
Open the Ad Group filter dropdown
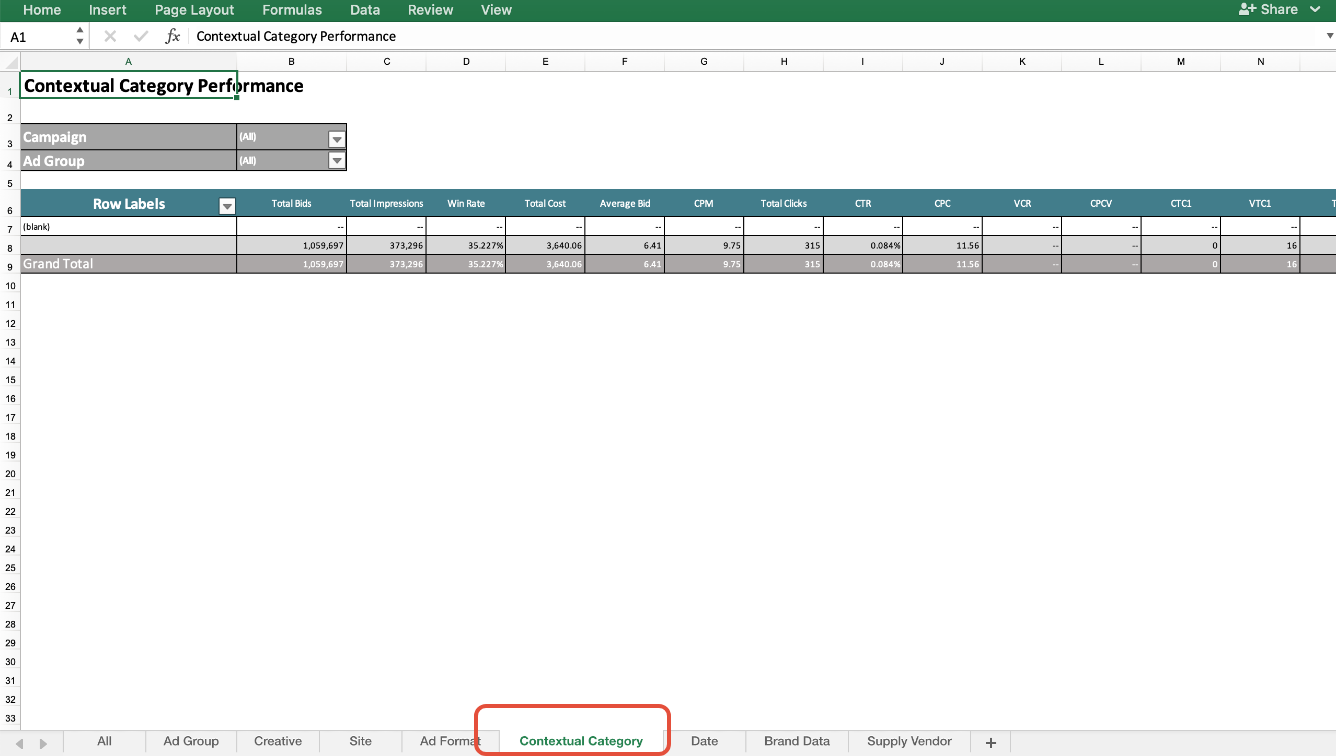tap(337, 161)
